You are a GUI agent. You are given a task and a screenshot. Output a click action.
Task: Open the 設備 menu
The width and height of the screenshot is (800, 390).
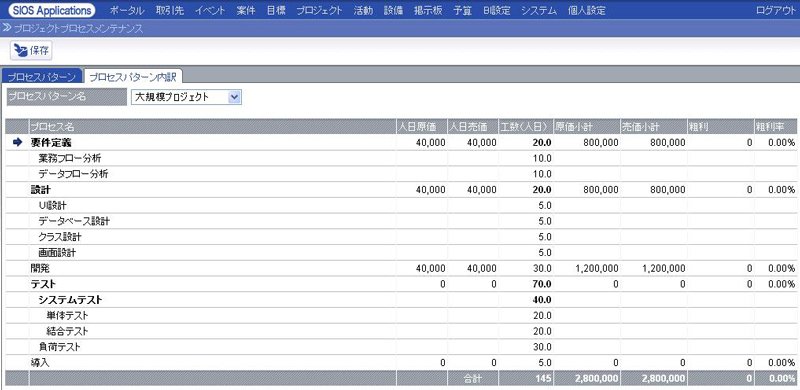point(393,11)
